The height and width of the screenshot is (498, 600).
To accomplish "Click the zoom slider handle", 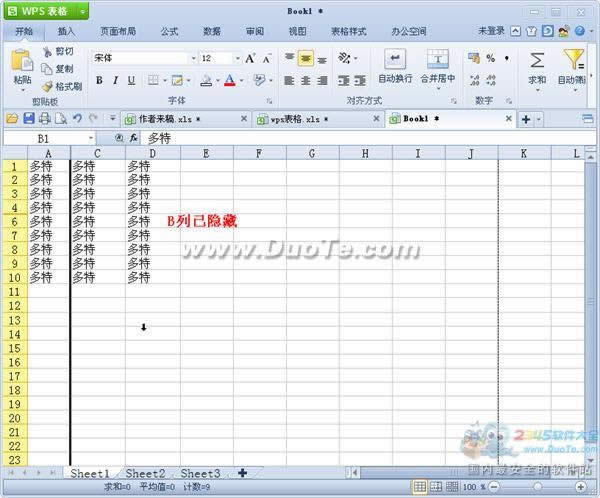I will point(538,487).
